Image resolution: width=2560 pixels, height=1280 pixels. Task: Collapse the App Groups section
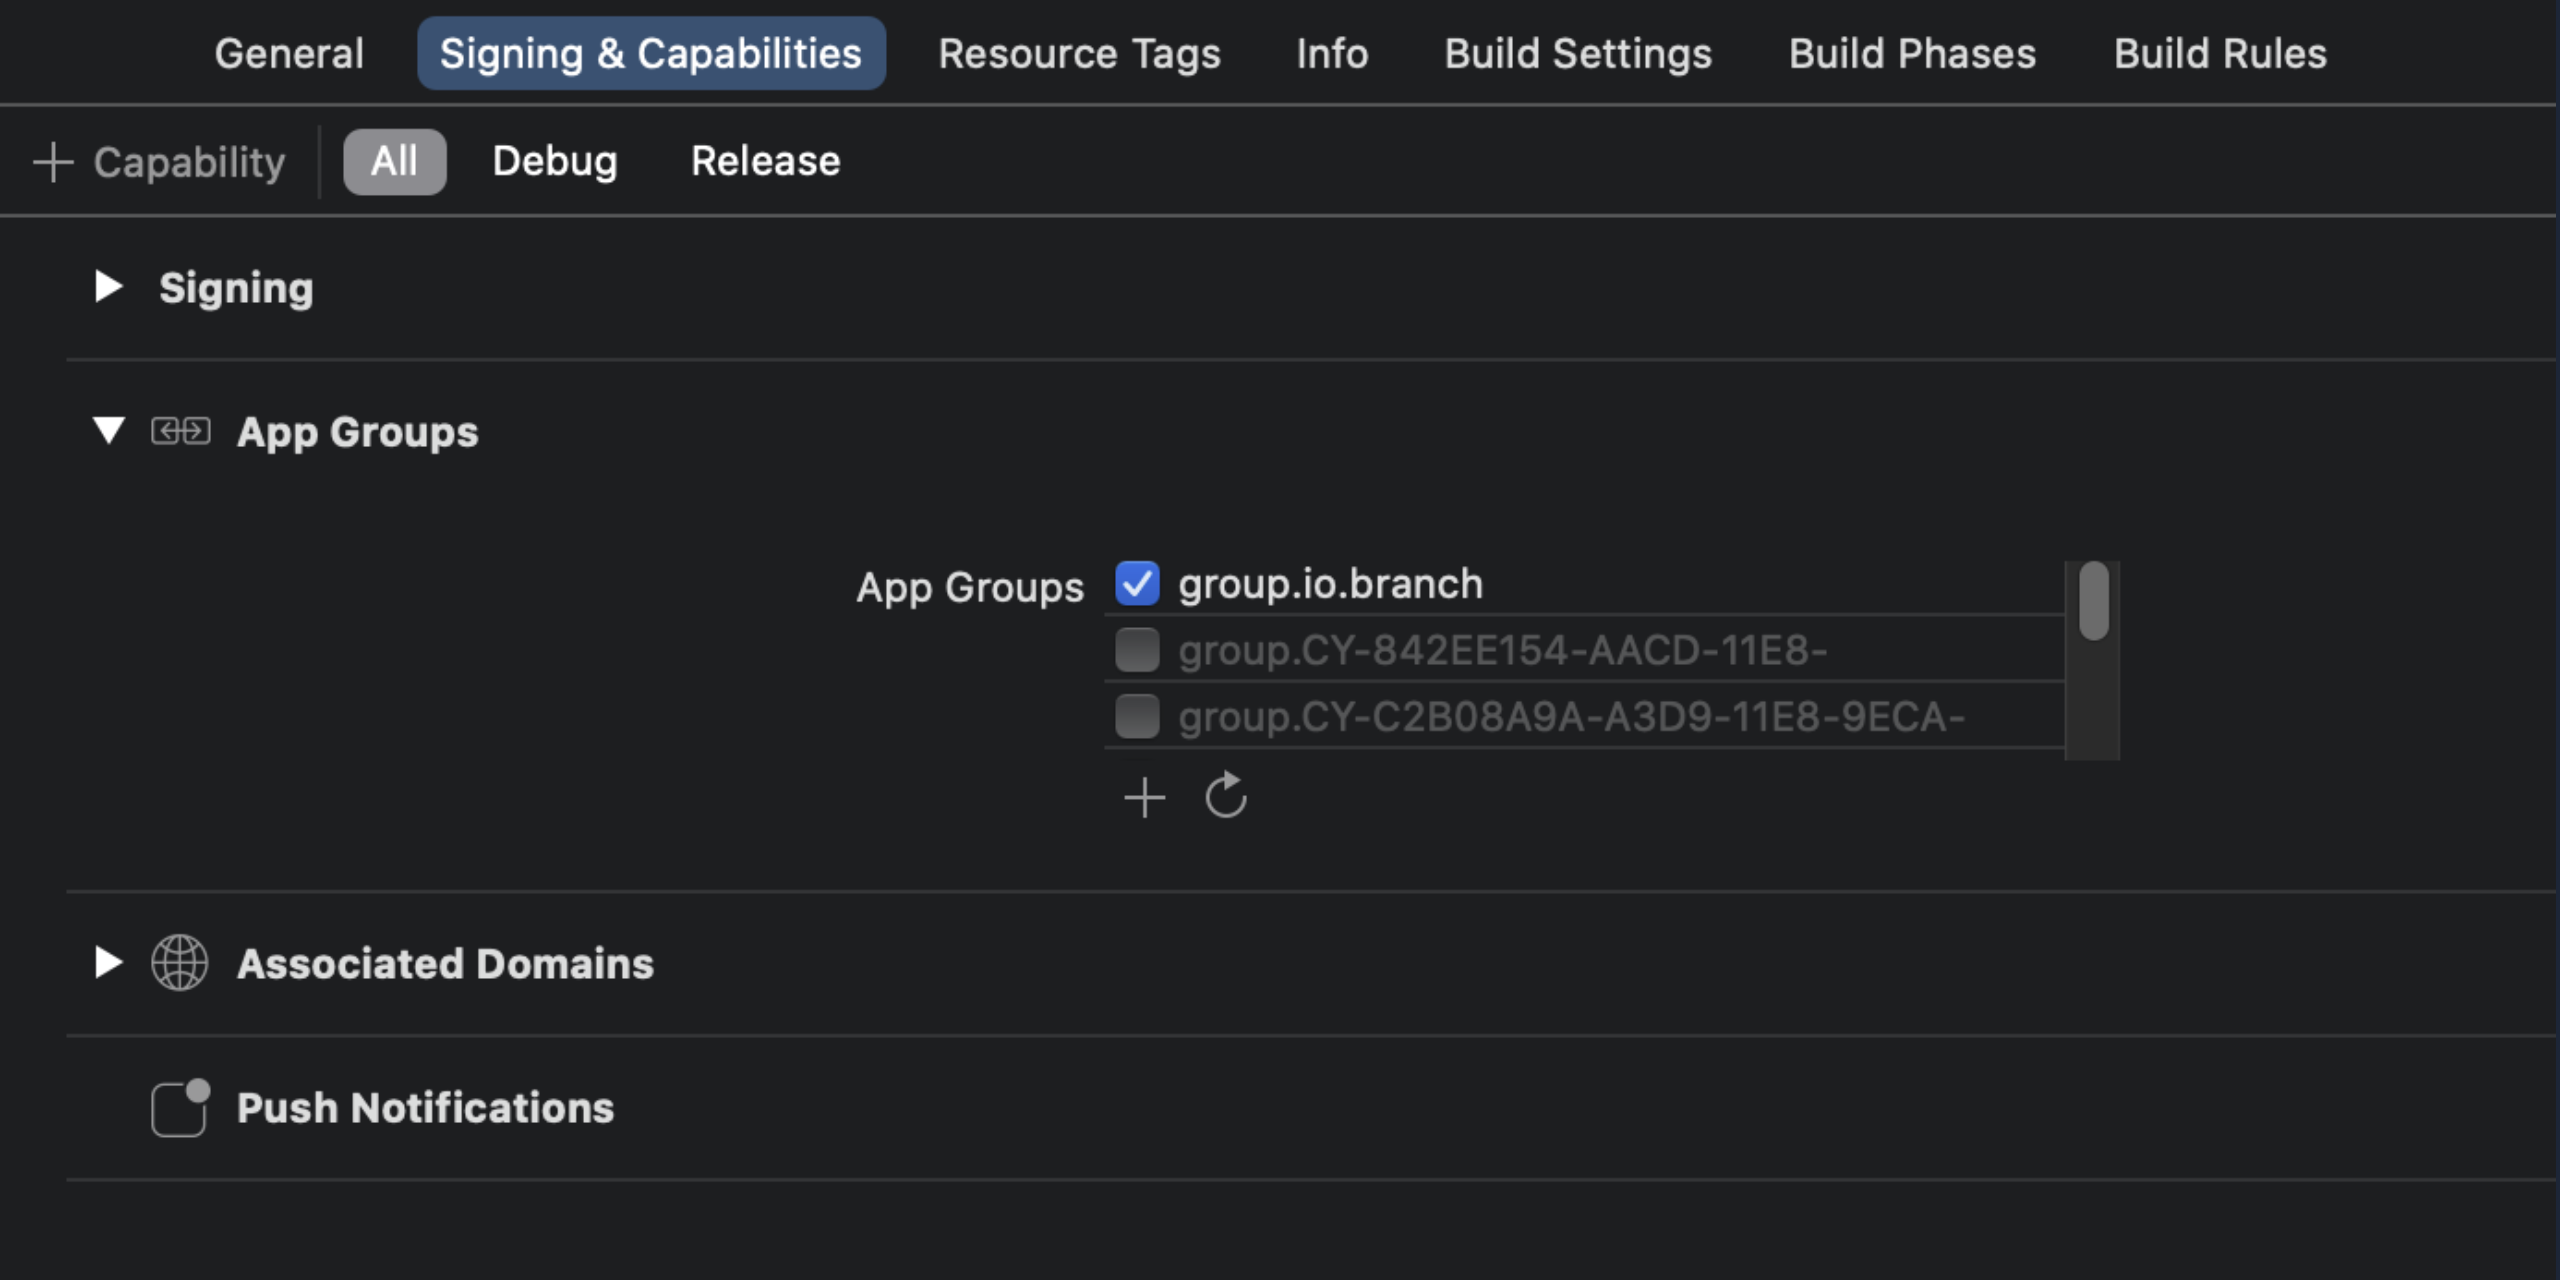[x=108, y=431]
